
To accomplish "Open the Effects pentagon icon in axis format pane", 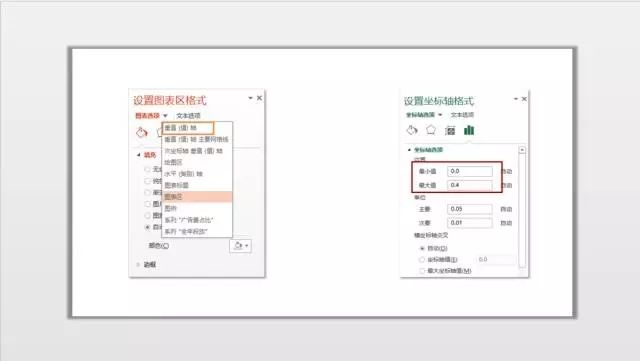I will (431, 130).
